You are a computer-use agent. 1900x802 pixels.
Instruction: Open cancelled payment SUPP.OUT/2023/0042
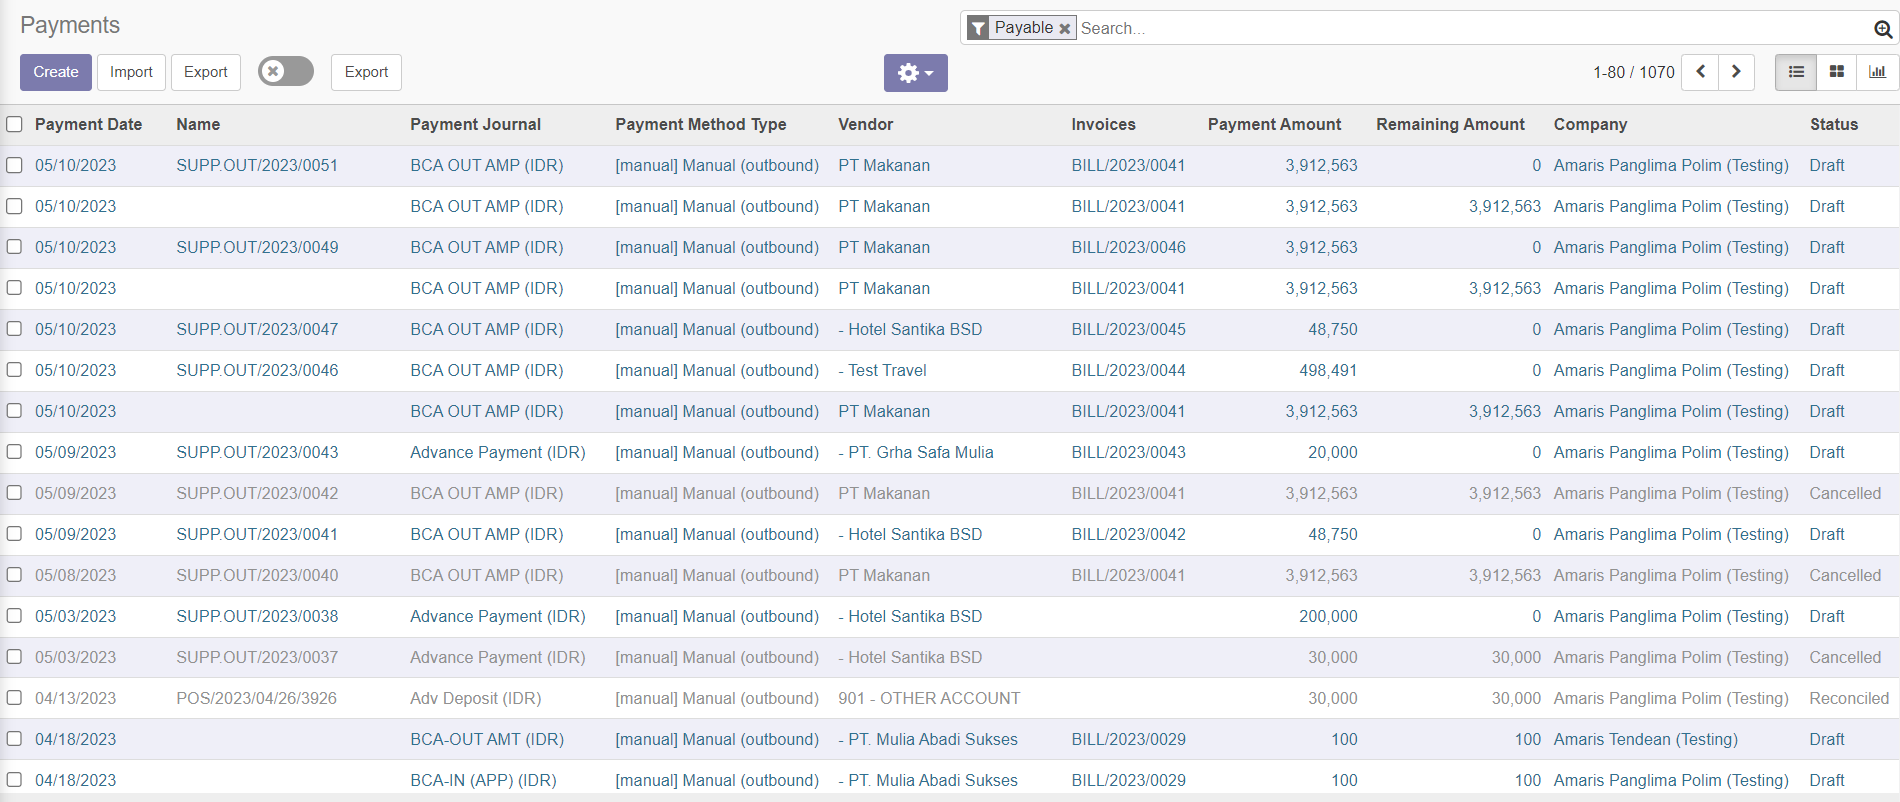click(257, 493)
